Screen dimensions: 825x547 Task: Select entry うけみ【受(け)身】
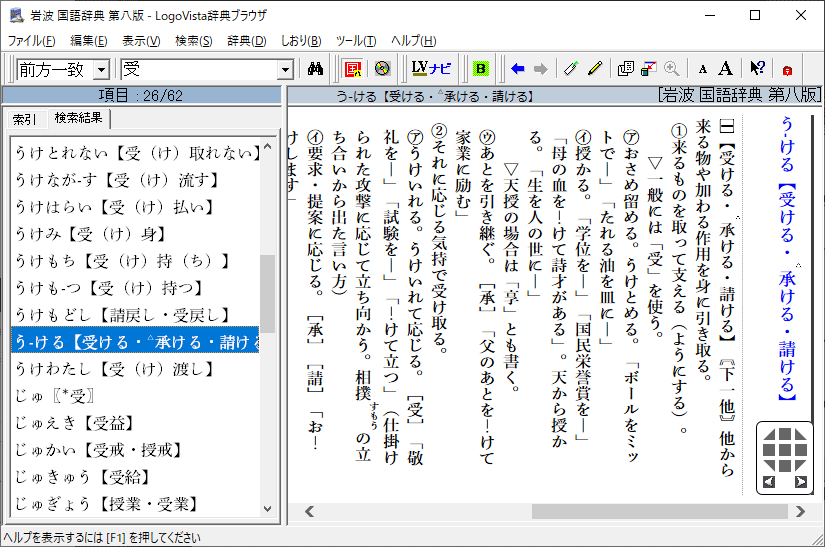click(x=136, y=234)
